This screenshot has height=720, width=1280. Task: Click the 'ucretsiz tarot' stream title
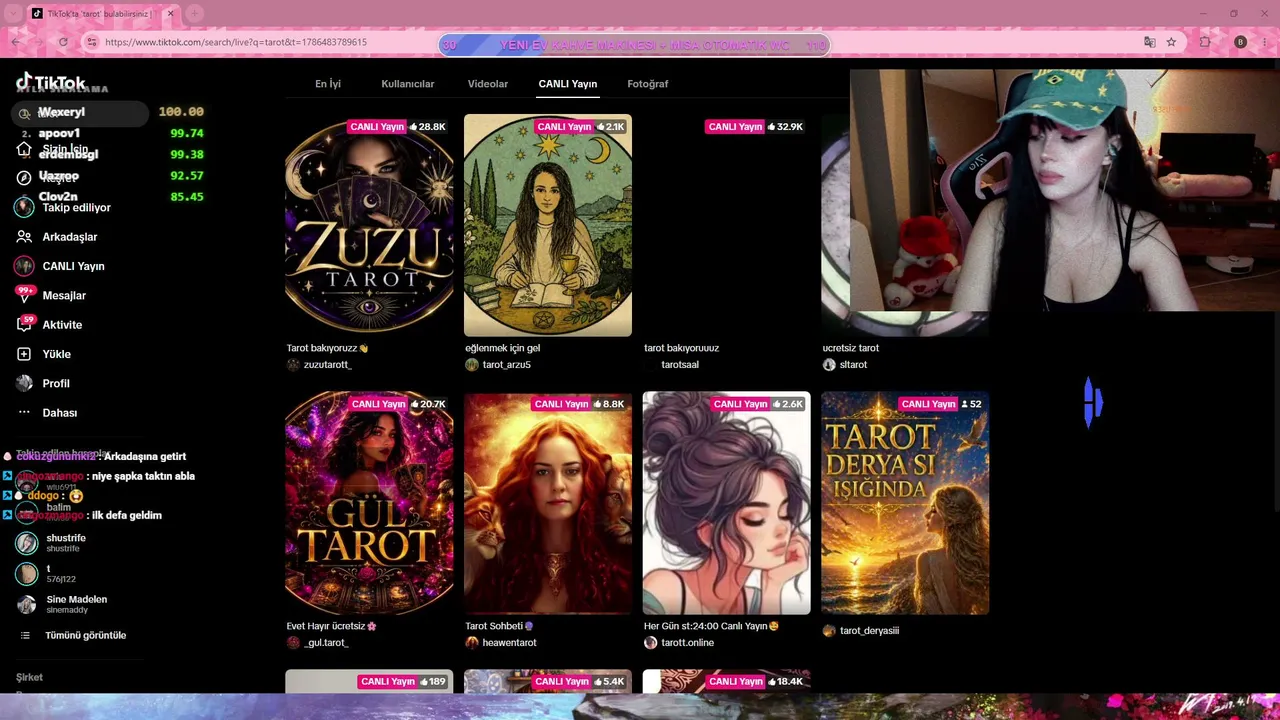coord(850,348)
